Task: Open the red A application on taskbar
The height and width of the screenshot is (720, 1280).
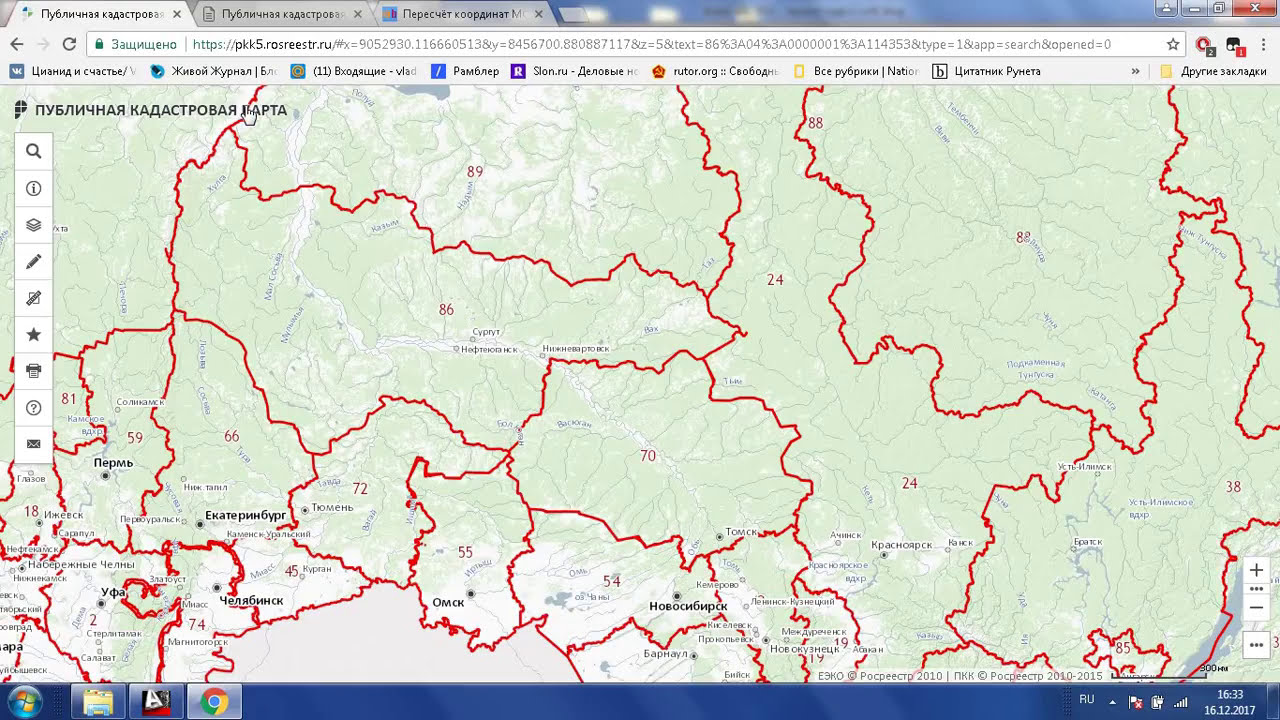Action: (156, 702)
